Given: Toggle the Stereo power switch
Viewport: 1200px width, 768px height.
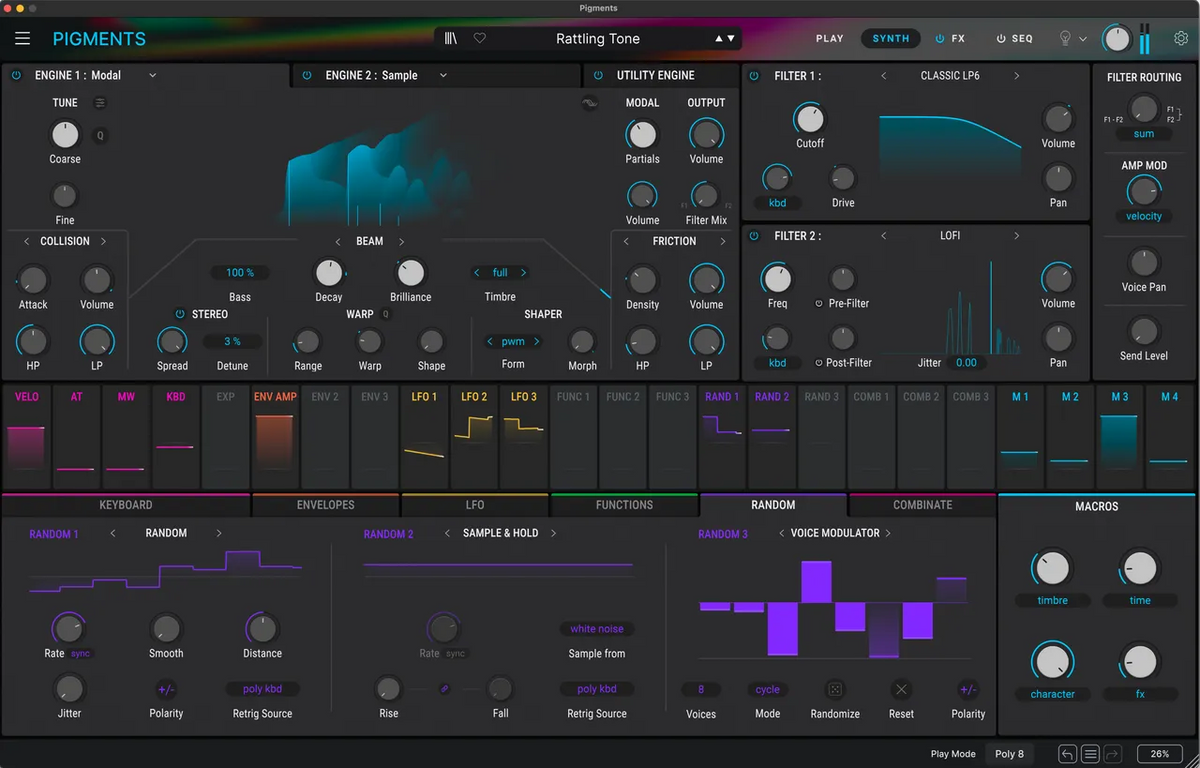Looking at the screenshot, I should [x=180, y=314].
